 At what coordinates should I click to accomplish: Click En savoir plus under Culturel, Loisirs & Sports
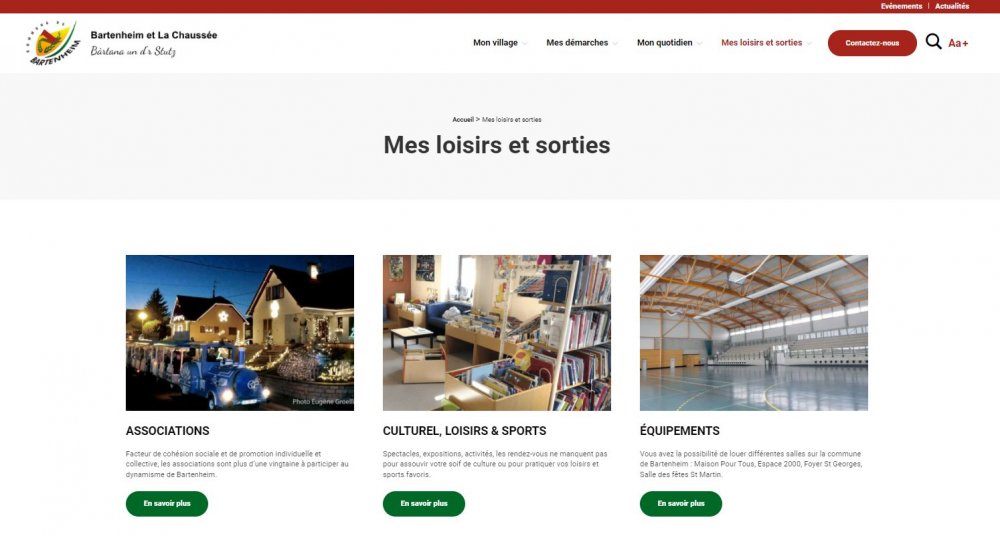(423, 503)
